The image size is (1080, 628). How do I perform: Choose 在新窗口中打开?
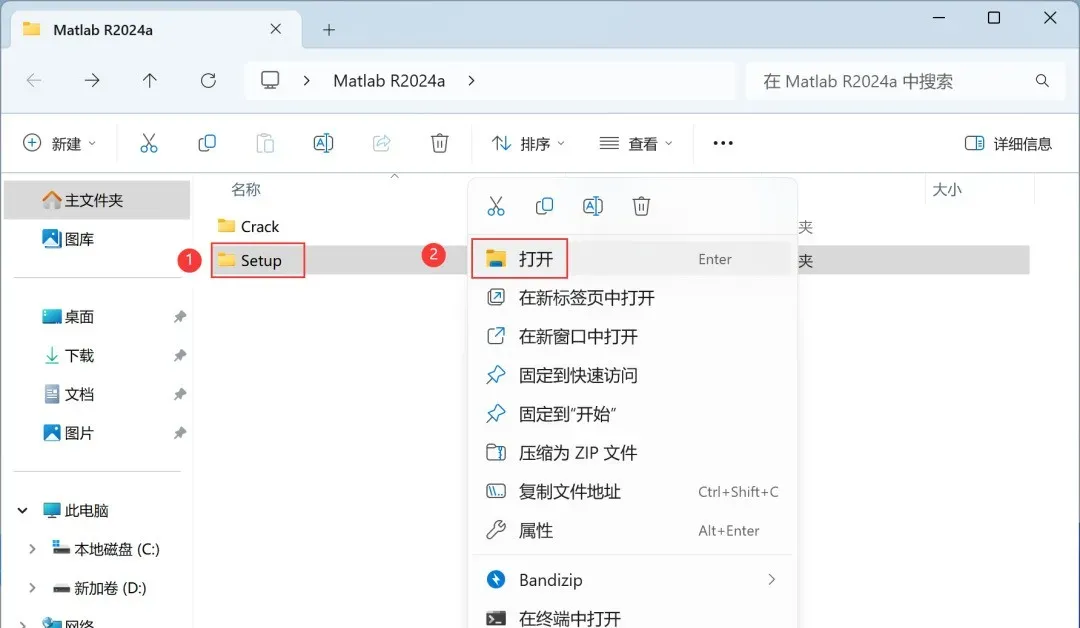tap(632, 336)
